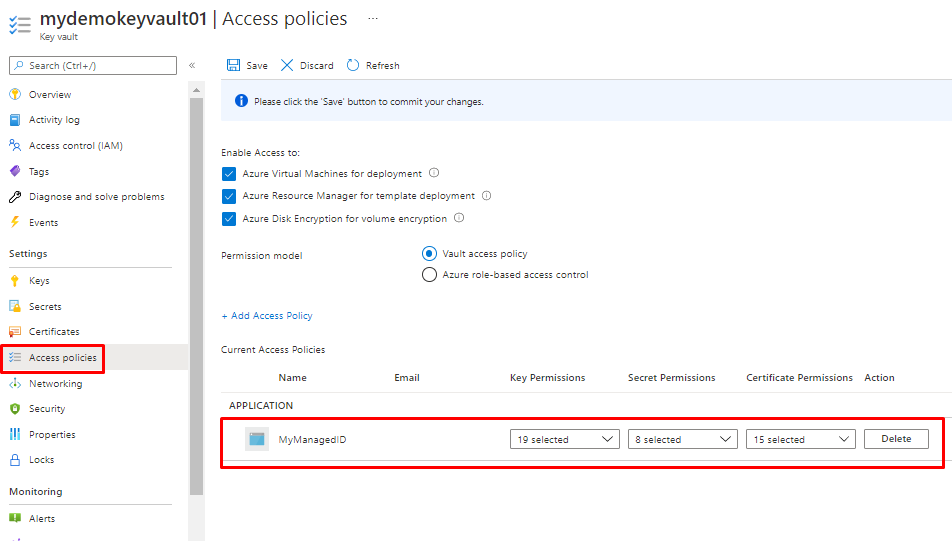
Task: Open Key Permissions dropdown showing 19 selected
Action: pos(564,439)
